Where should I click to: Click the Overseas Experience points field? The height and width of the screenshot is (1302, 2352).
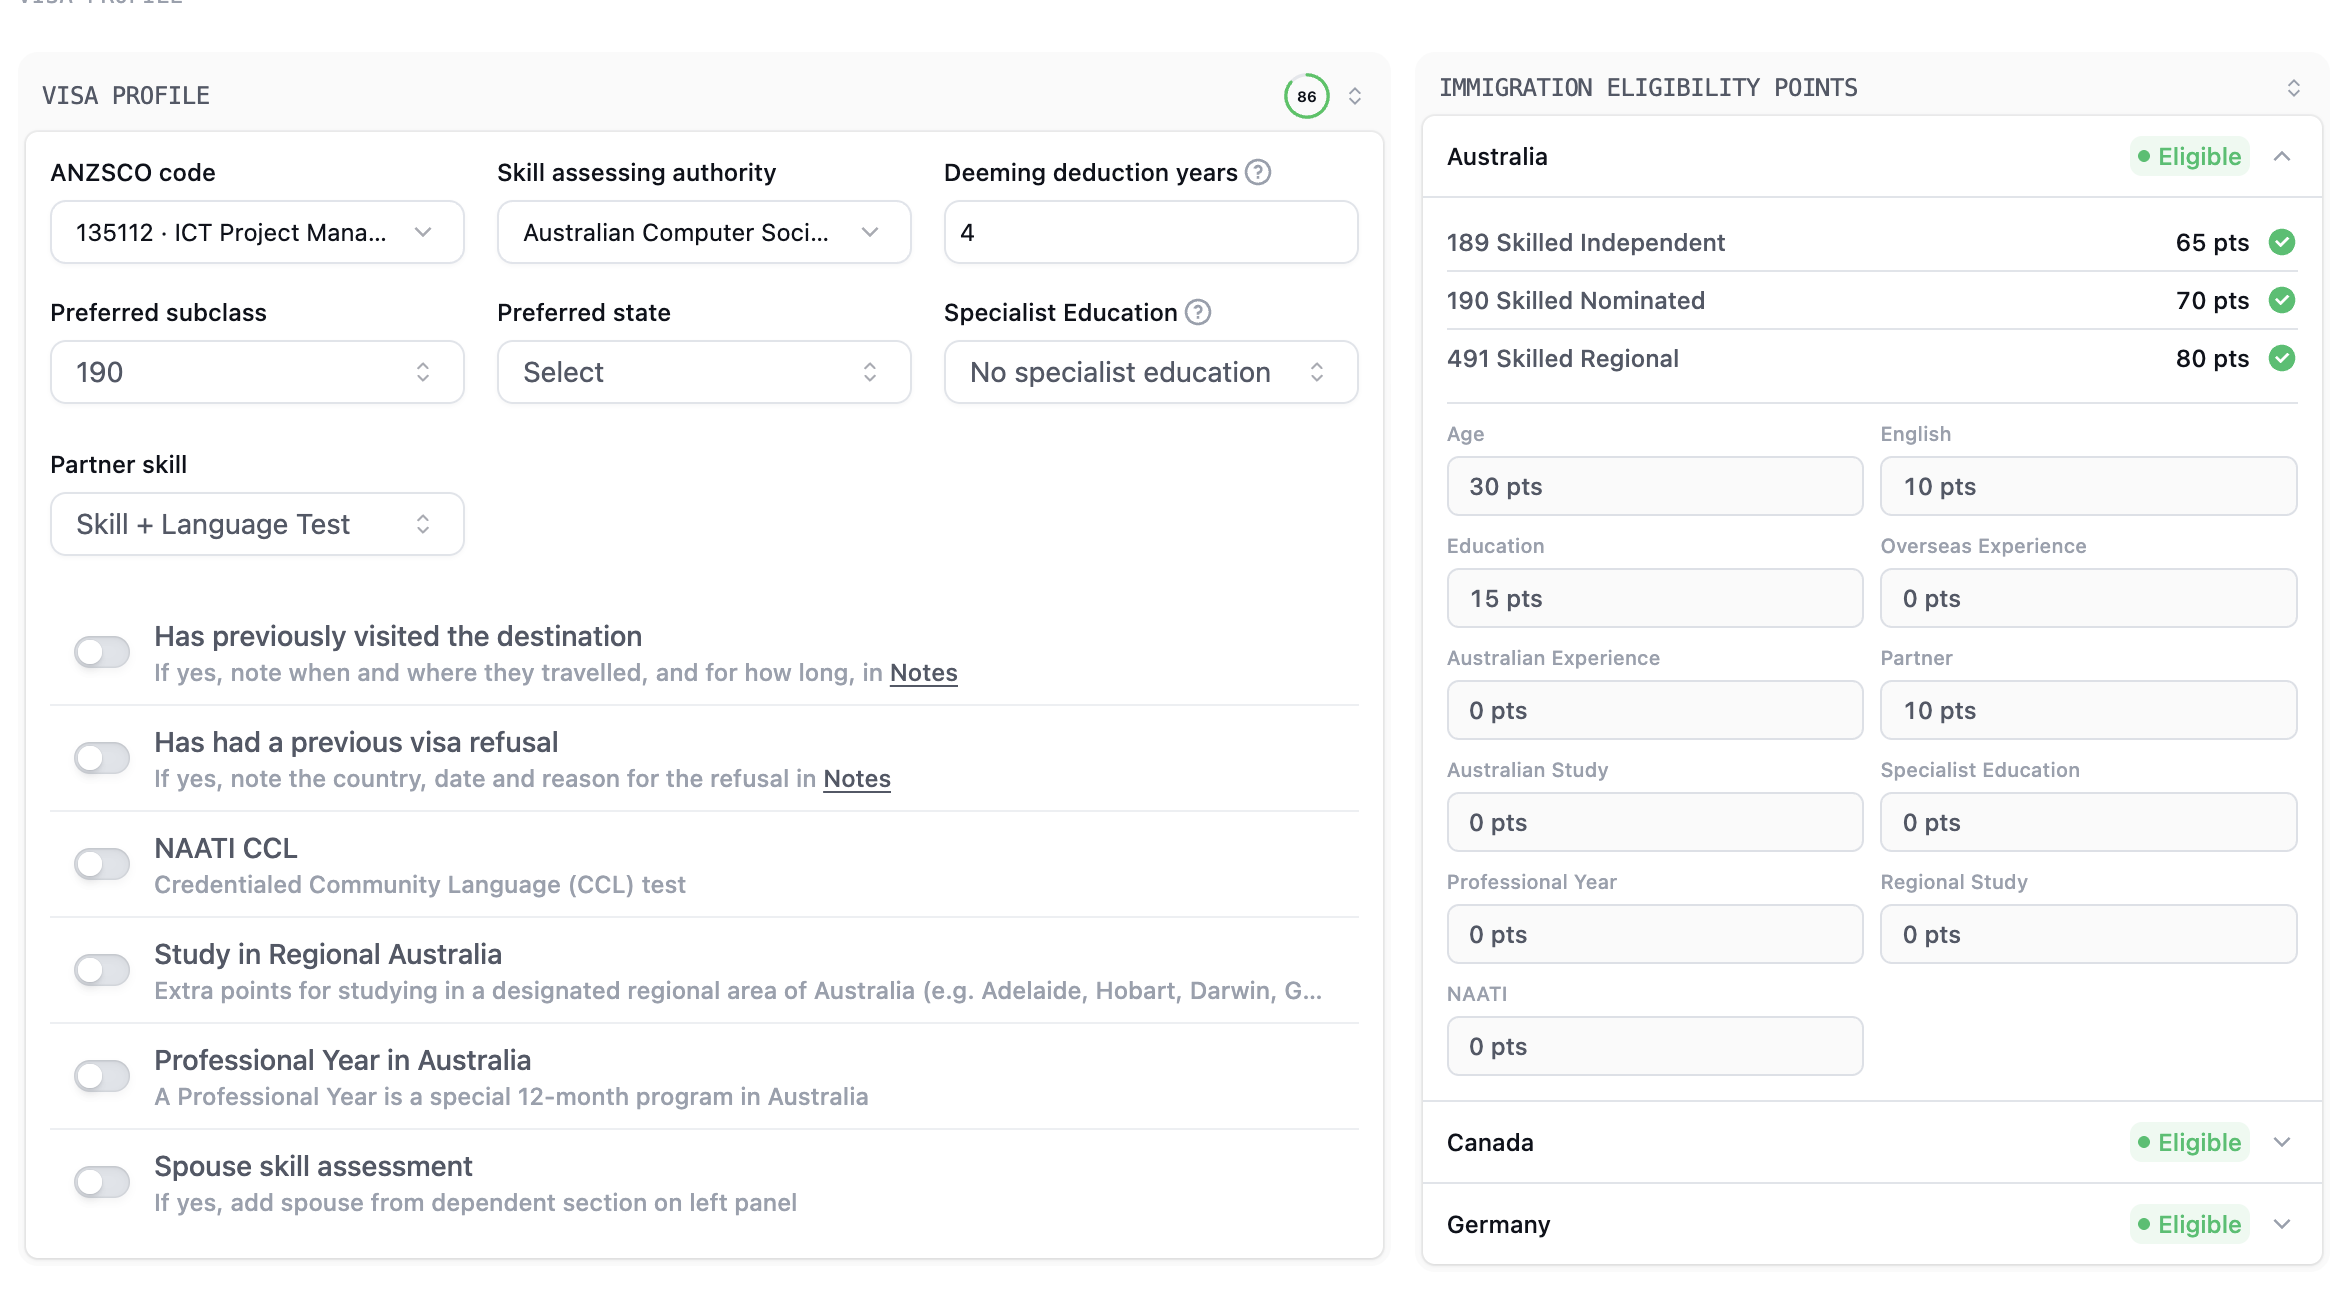pos(2088,598)
